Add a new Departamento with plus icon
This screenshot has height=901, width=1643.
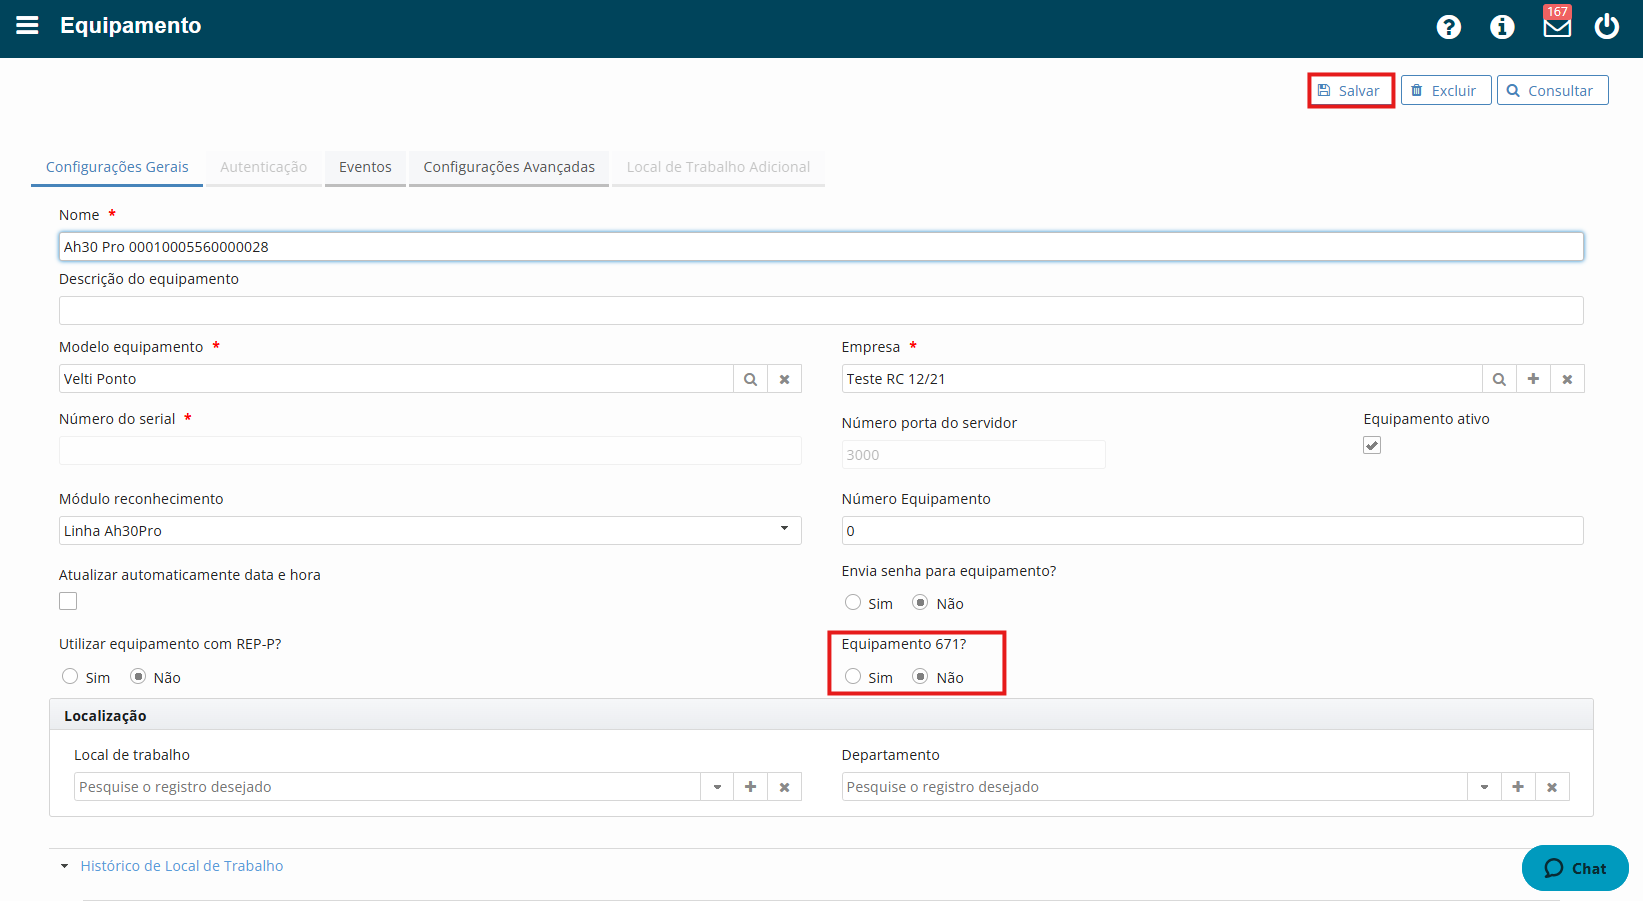coord(1518,787)
